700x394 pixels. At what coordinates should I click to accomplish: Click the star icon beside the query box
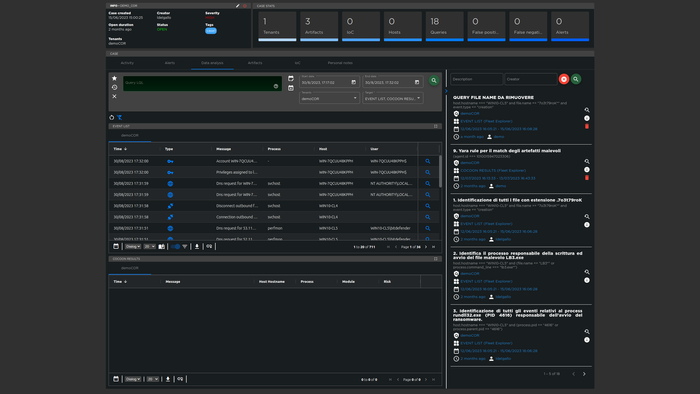click(114, 78)
